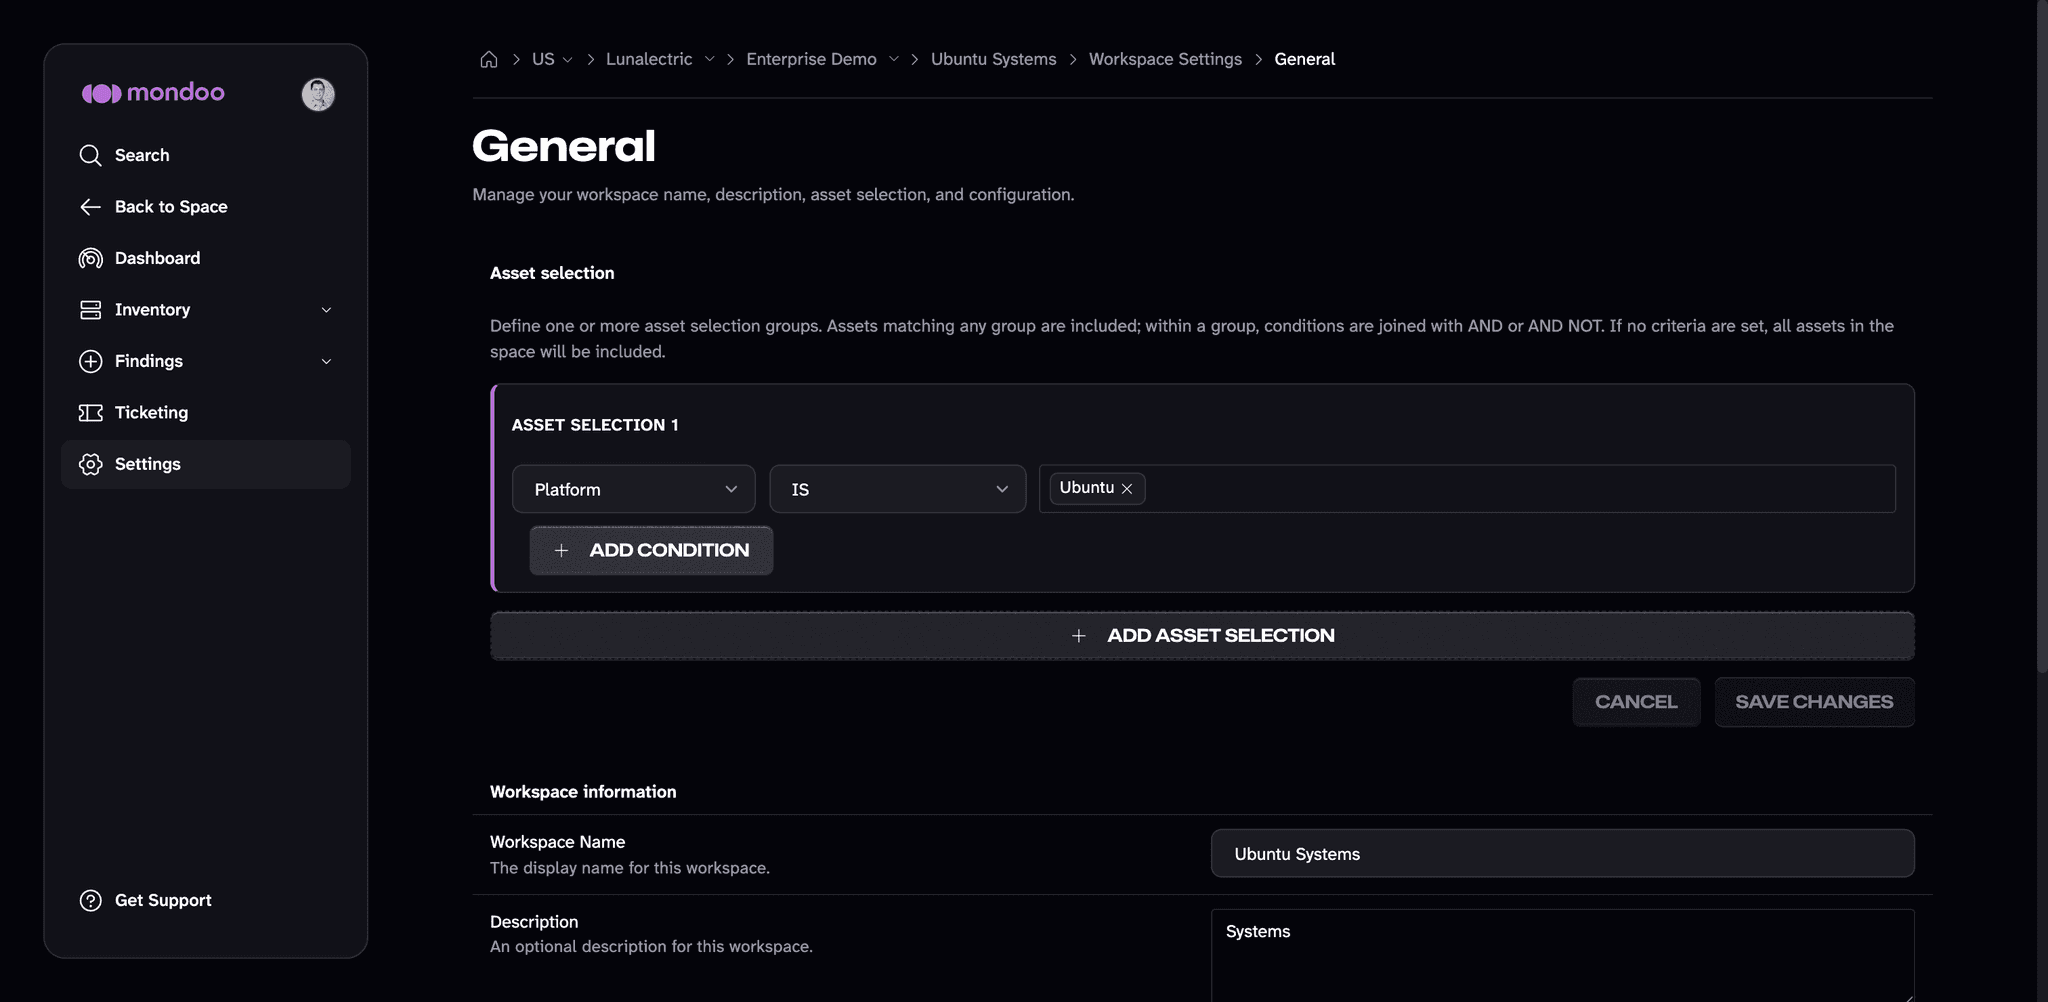2048x1002 pixels.
Task: Click the Inventory server icon
Action: click(x=90, y=310)
